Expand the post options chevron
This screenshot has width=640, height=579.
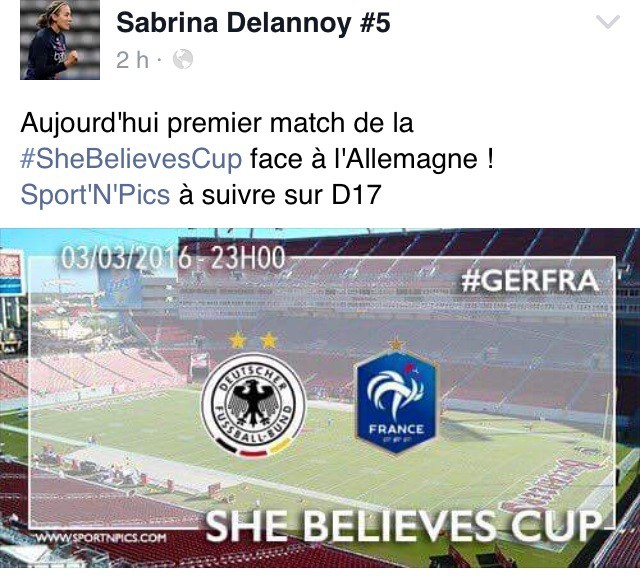point(608,22)
